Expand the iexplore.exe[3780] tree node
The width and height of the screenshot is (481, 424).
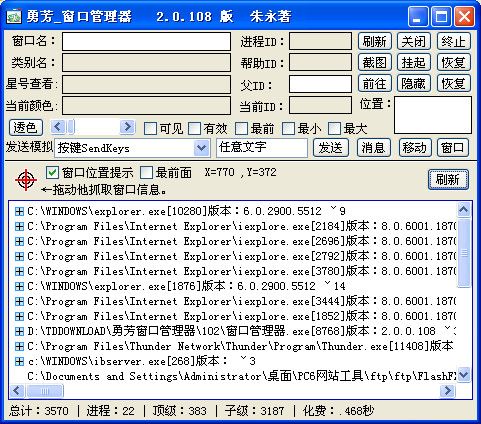coord(19,271)
